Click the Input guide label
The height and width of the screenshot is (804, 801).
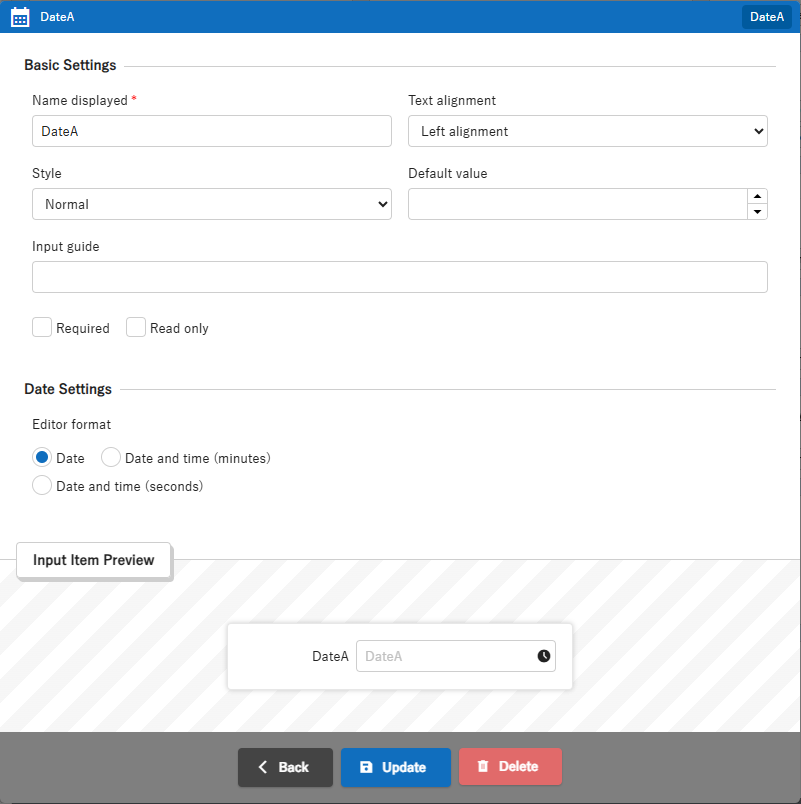point(66,247)
